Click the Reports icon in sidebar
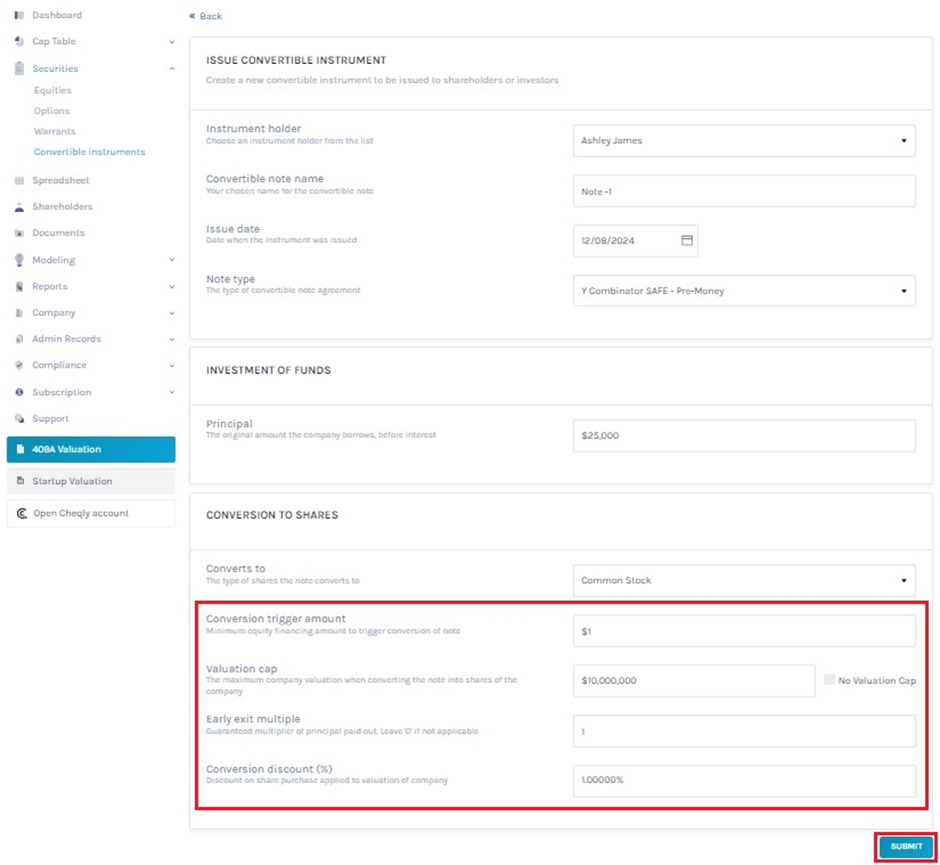Image resolution: width=940 pixels, height=865 pixels. (19, 287)
